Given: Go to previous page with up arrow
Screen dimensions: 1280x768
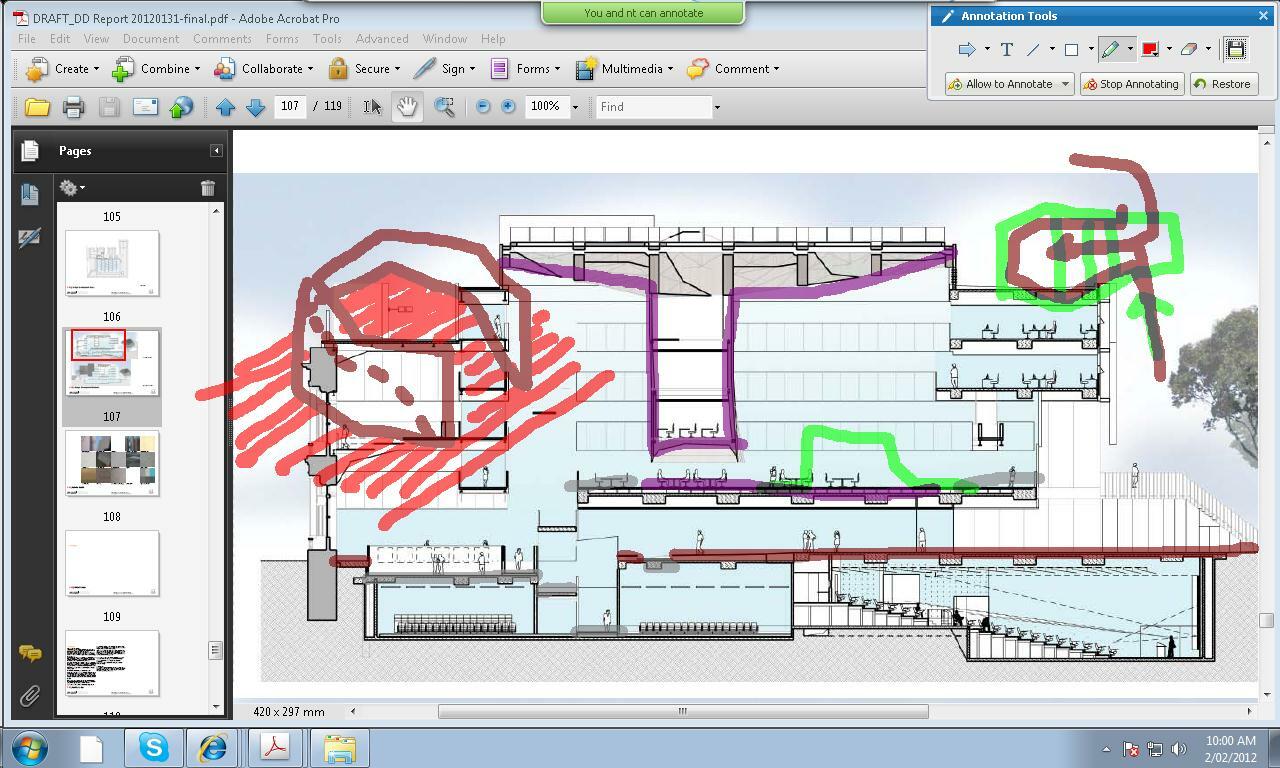Looking at the screenshot, I should click(225, 107).
